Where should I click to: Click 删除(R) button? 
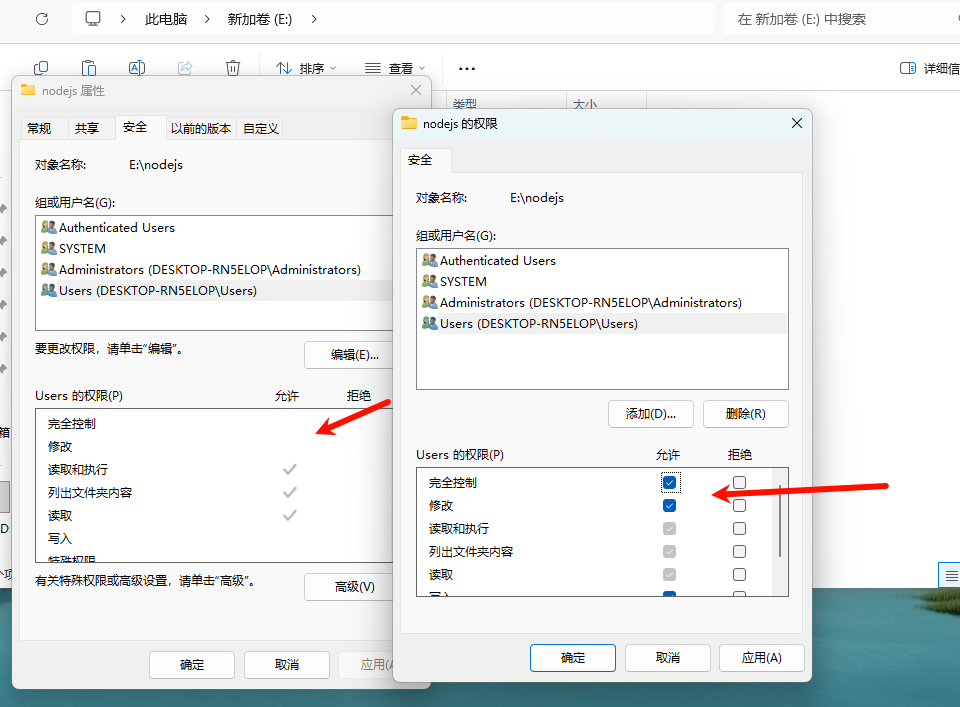pos(746,414)
